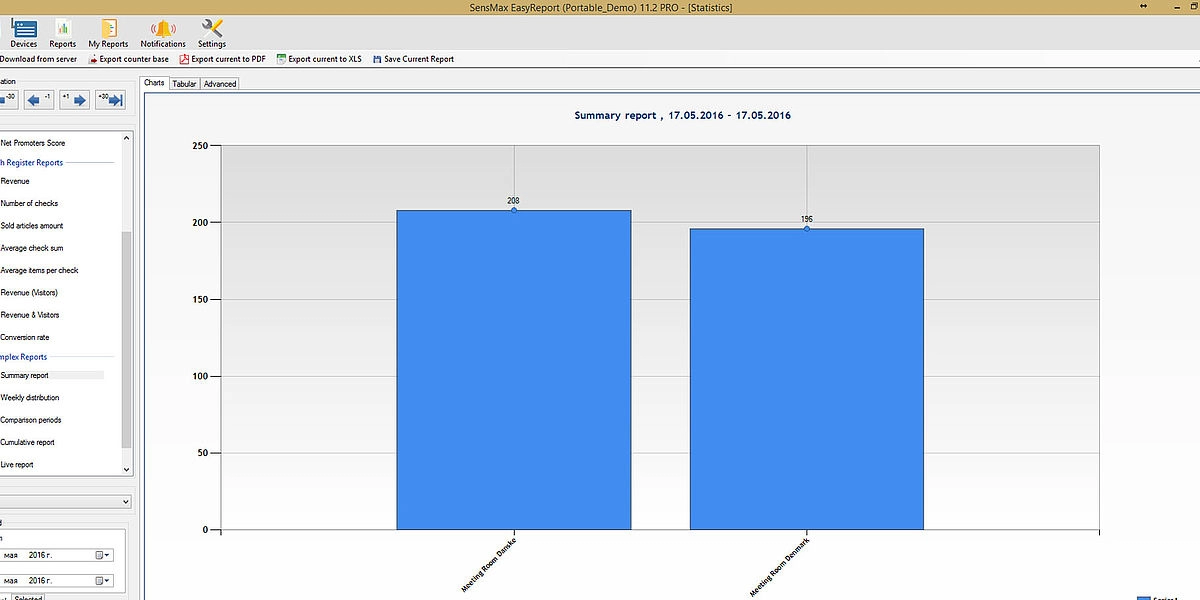Click Export counter base
Image resolution: width=1200 pixels, height=600 pixels.
click(x=127, y=59)
